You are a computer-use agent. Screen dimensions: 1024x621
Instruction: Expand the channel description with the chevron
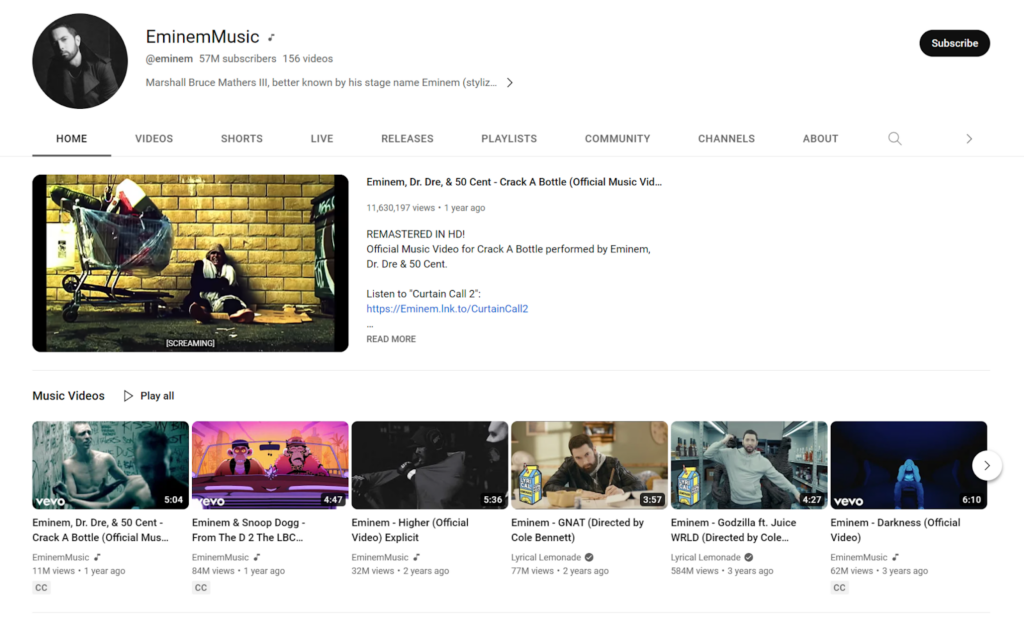point(509,82)
